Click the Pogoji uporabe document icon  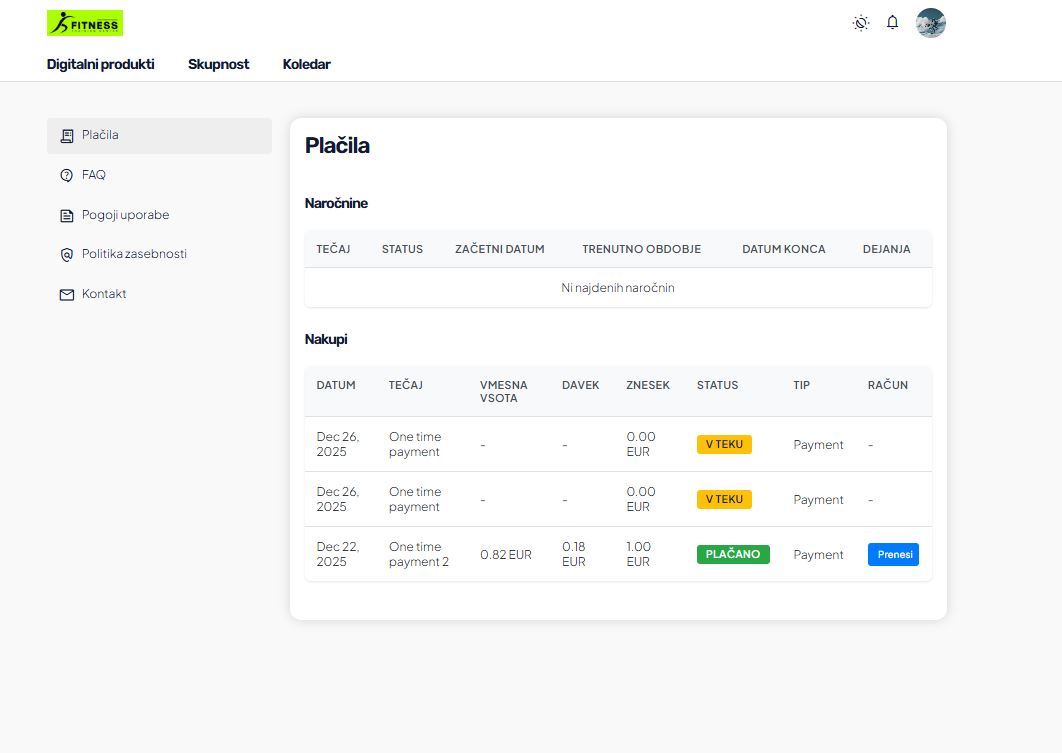[x=67, y=215]
